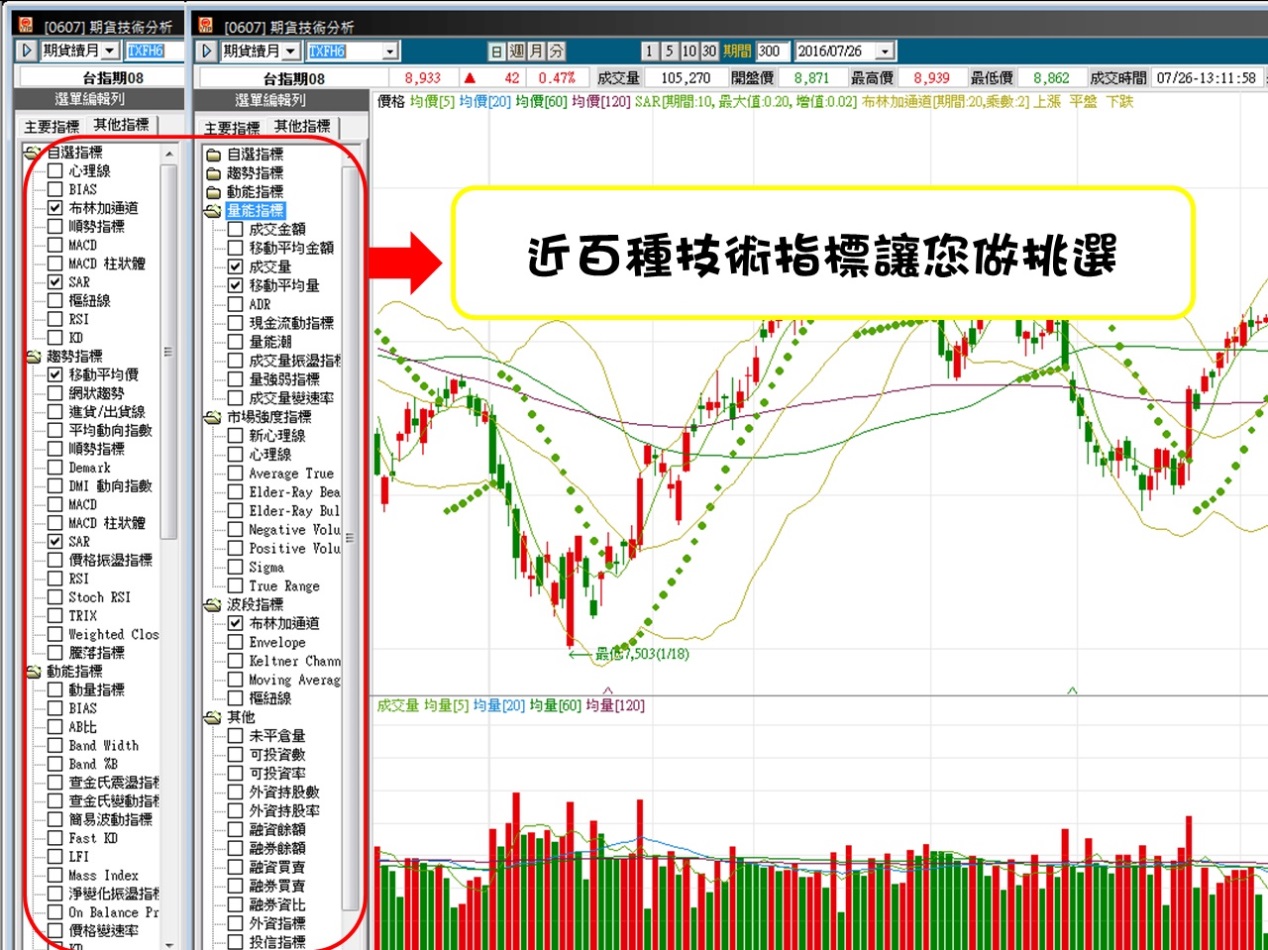Screen dimensions: 1268x950
Task: Select the 週 weekly period button
Action: pos(516,51)
